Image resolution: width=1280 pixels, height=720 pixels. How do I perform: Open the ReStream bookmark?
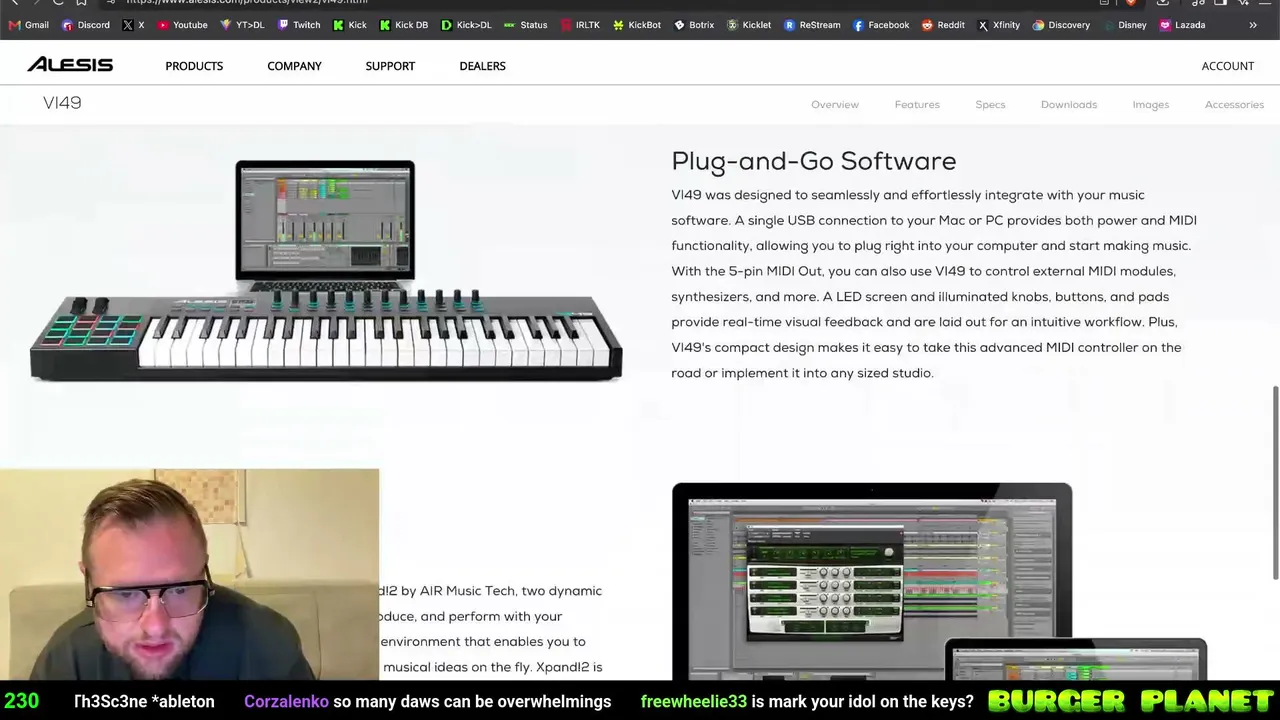[812, 25]
